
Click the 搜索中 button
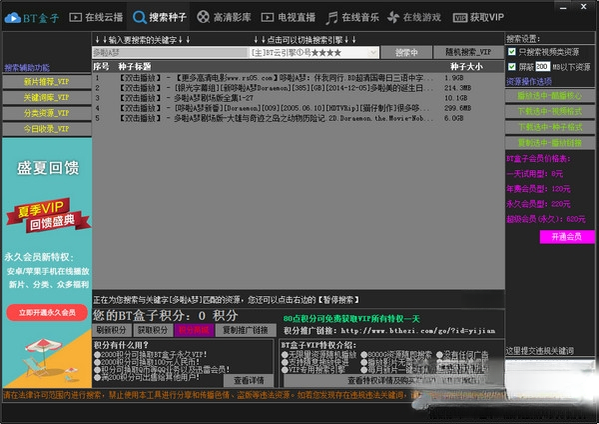[406, 52]
